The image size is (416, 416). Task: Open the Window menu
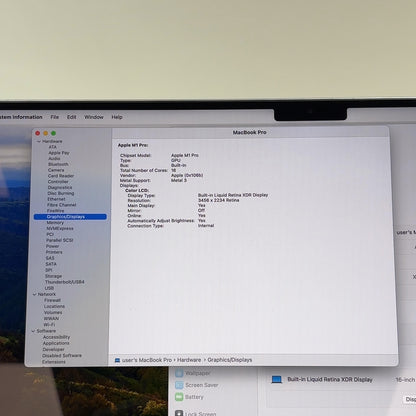[94, 117]
